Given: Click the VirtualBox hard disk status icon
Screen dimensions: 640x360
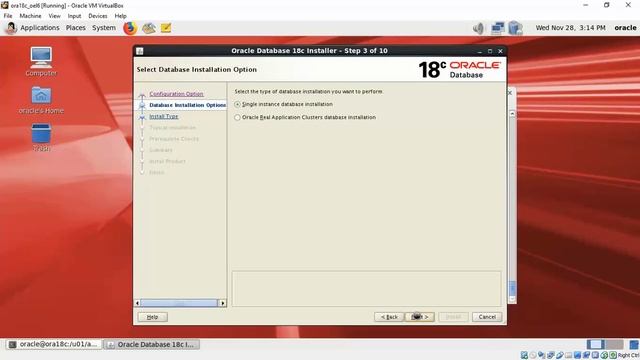Looking at the screenshot, I should pyautogui.click(x=524, y=355).
